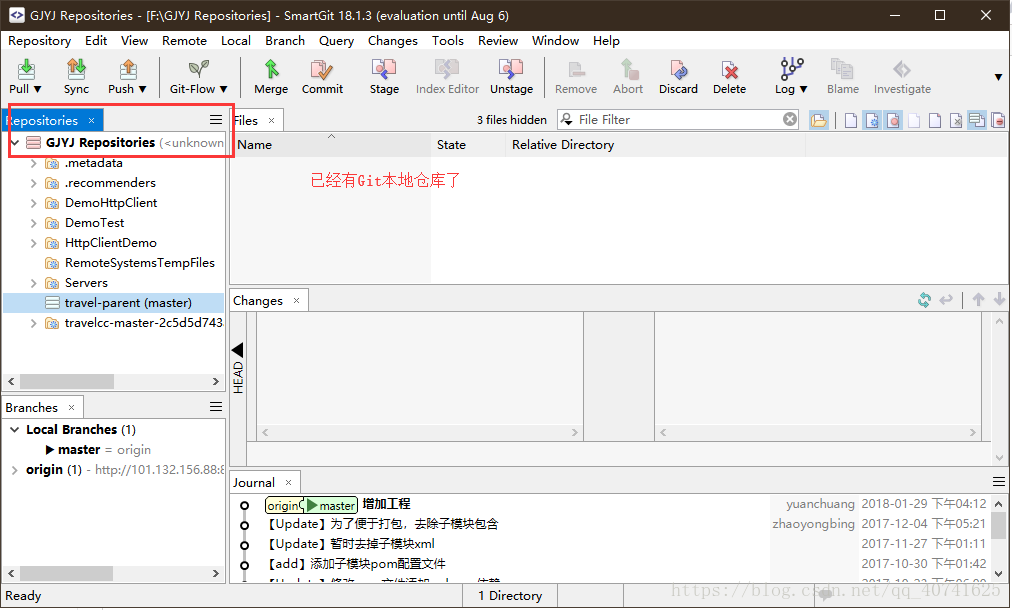
Task: Click the Git-Flow toolbar icon
Action: [198, 68]
